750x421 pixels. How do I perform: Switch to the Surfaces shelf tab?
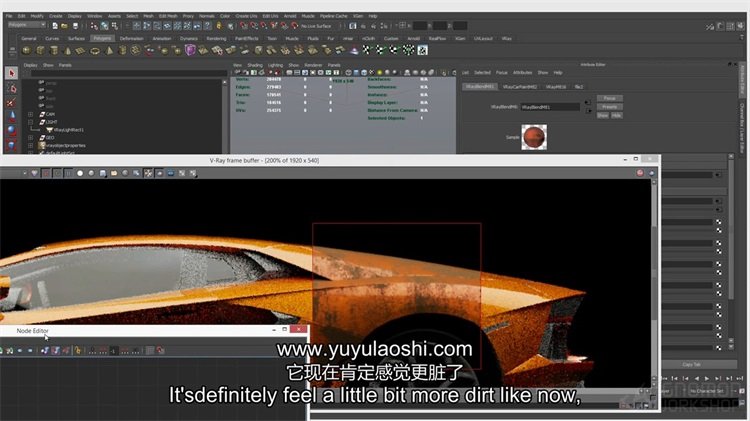point(76,39)
